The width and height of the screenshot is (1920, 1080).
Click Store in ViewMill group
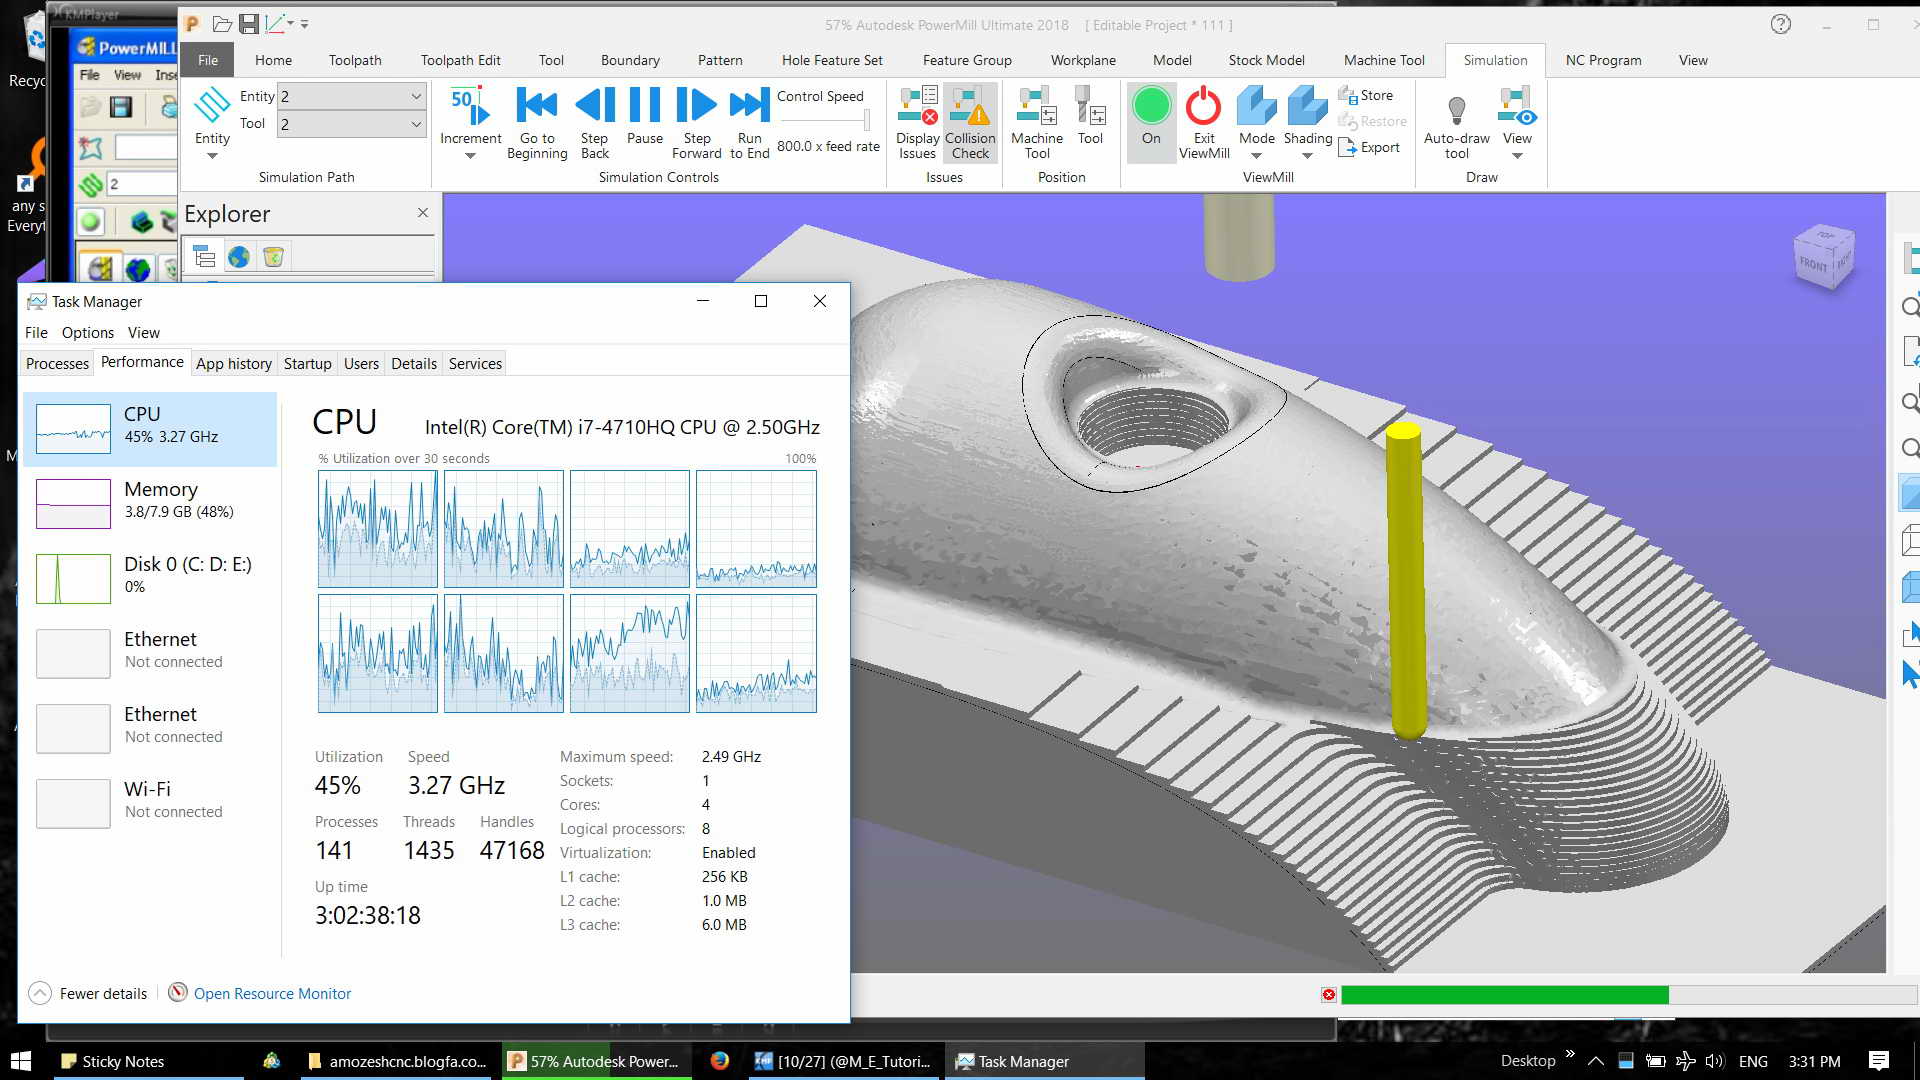click(1366, 95)
